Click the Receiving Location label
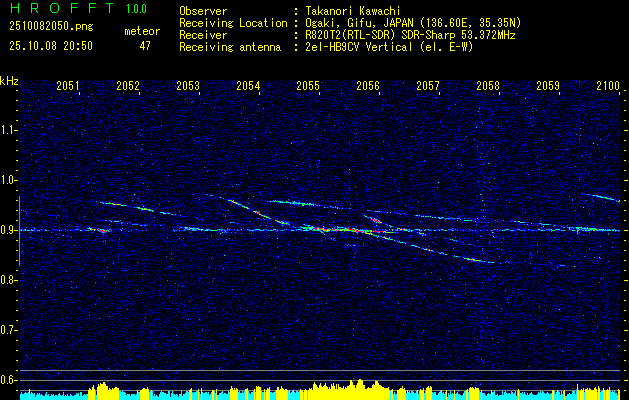 (233, 23)
